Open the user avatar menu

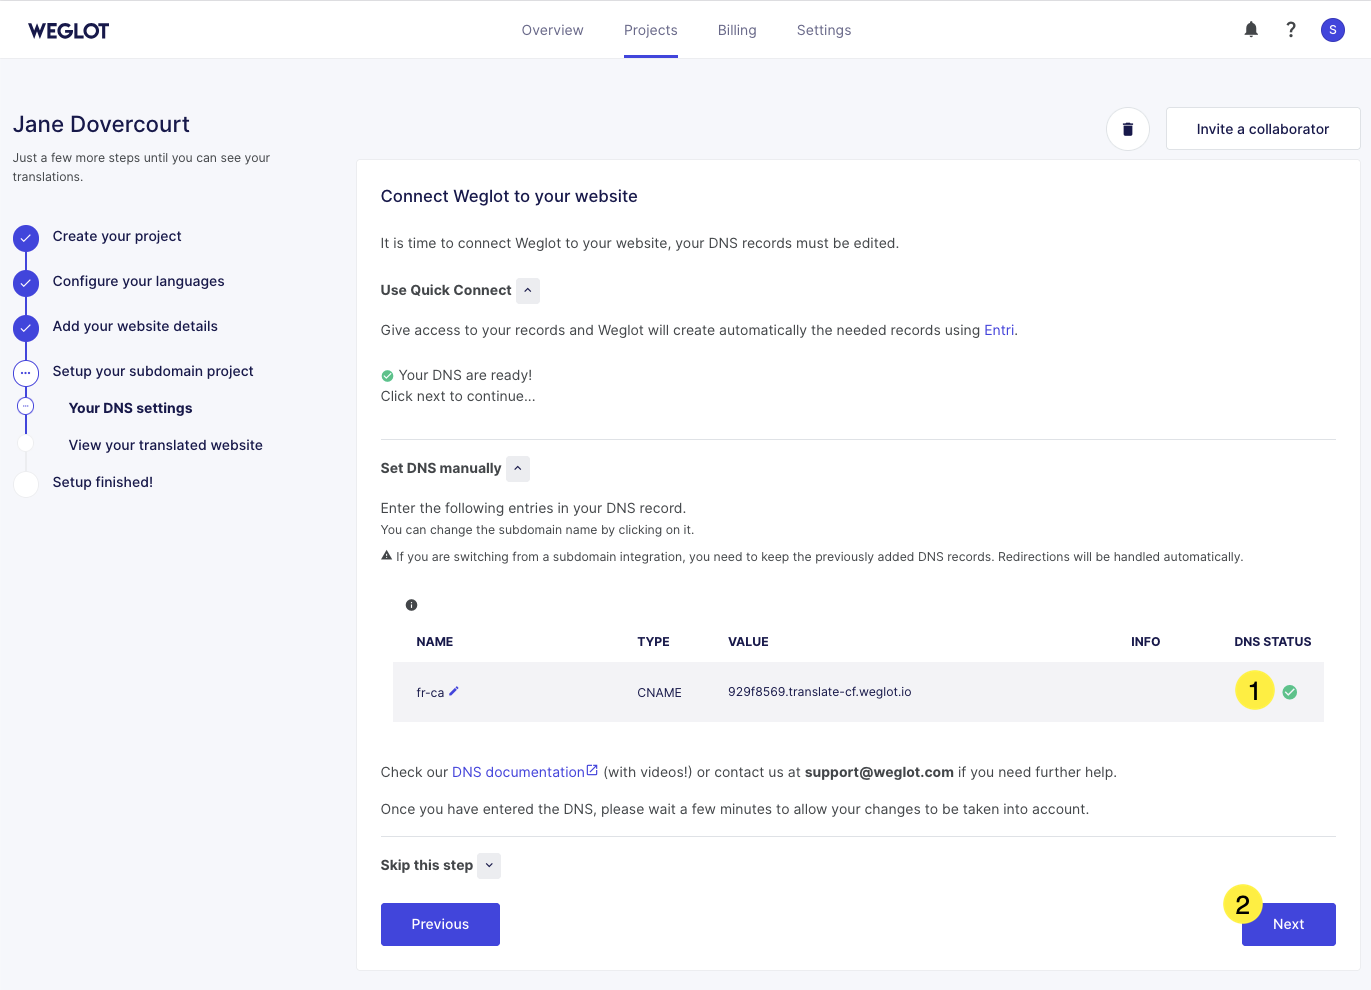coord(1333,30)
